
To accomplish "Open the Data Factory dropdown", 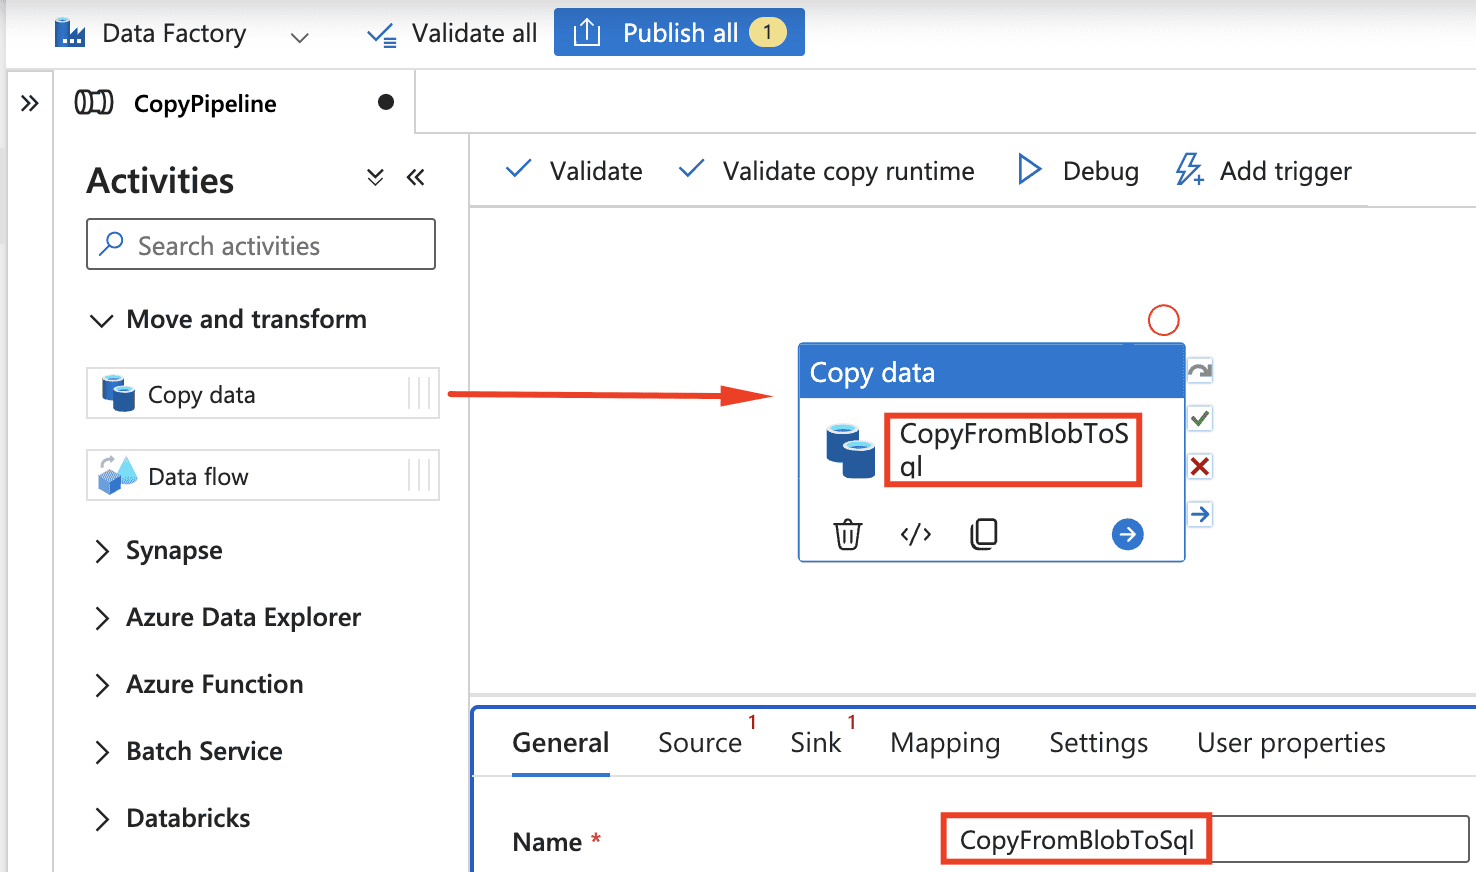I will [x=299, y=38].
